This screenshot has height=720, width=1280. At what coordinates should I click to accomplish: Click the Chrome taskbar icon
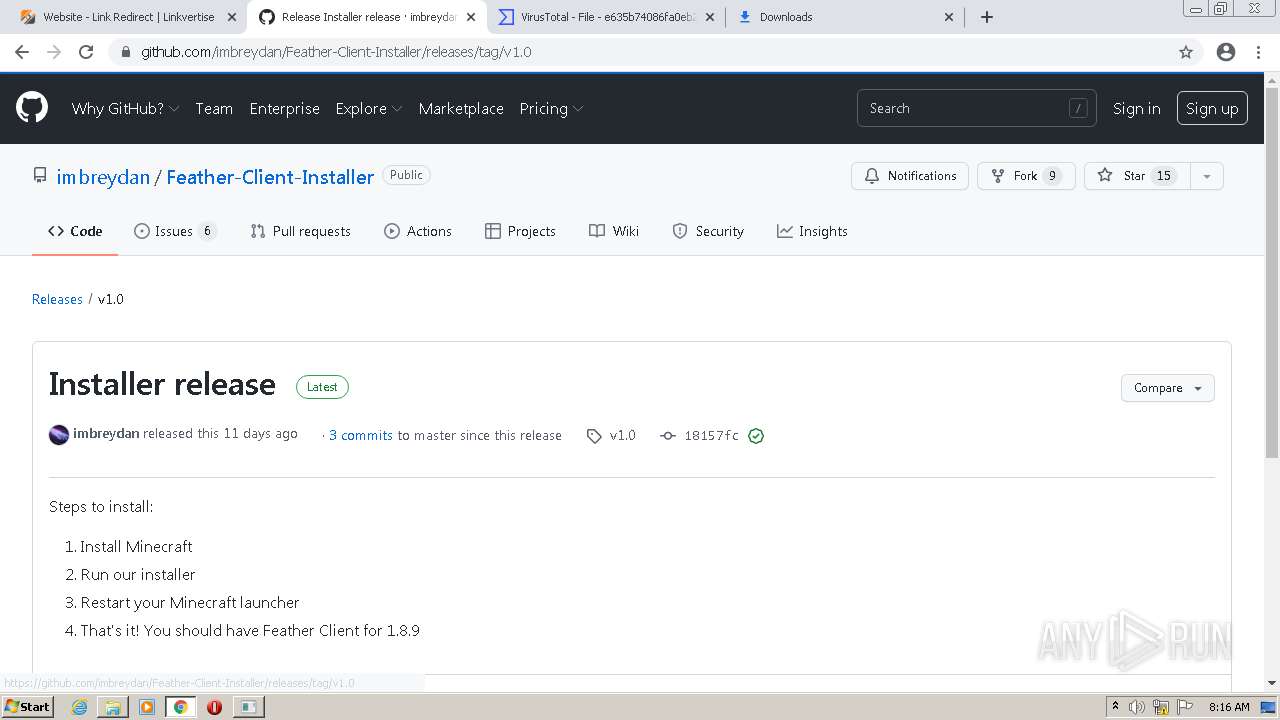181,707
